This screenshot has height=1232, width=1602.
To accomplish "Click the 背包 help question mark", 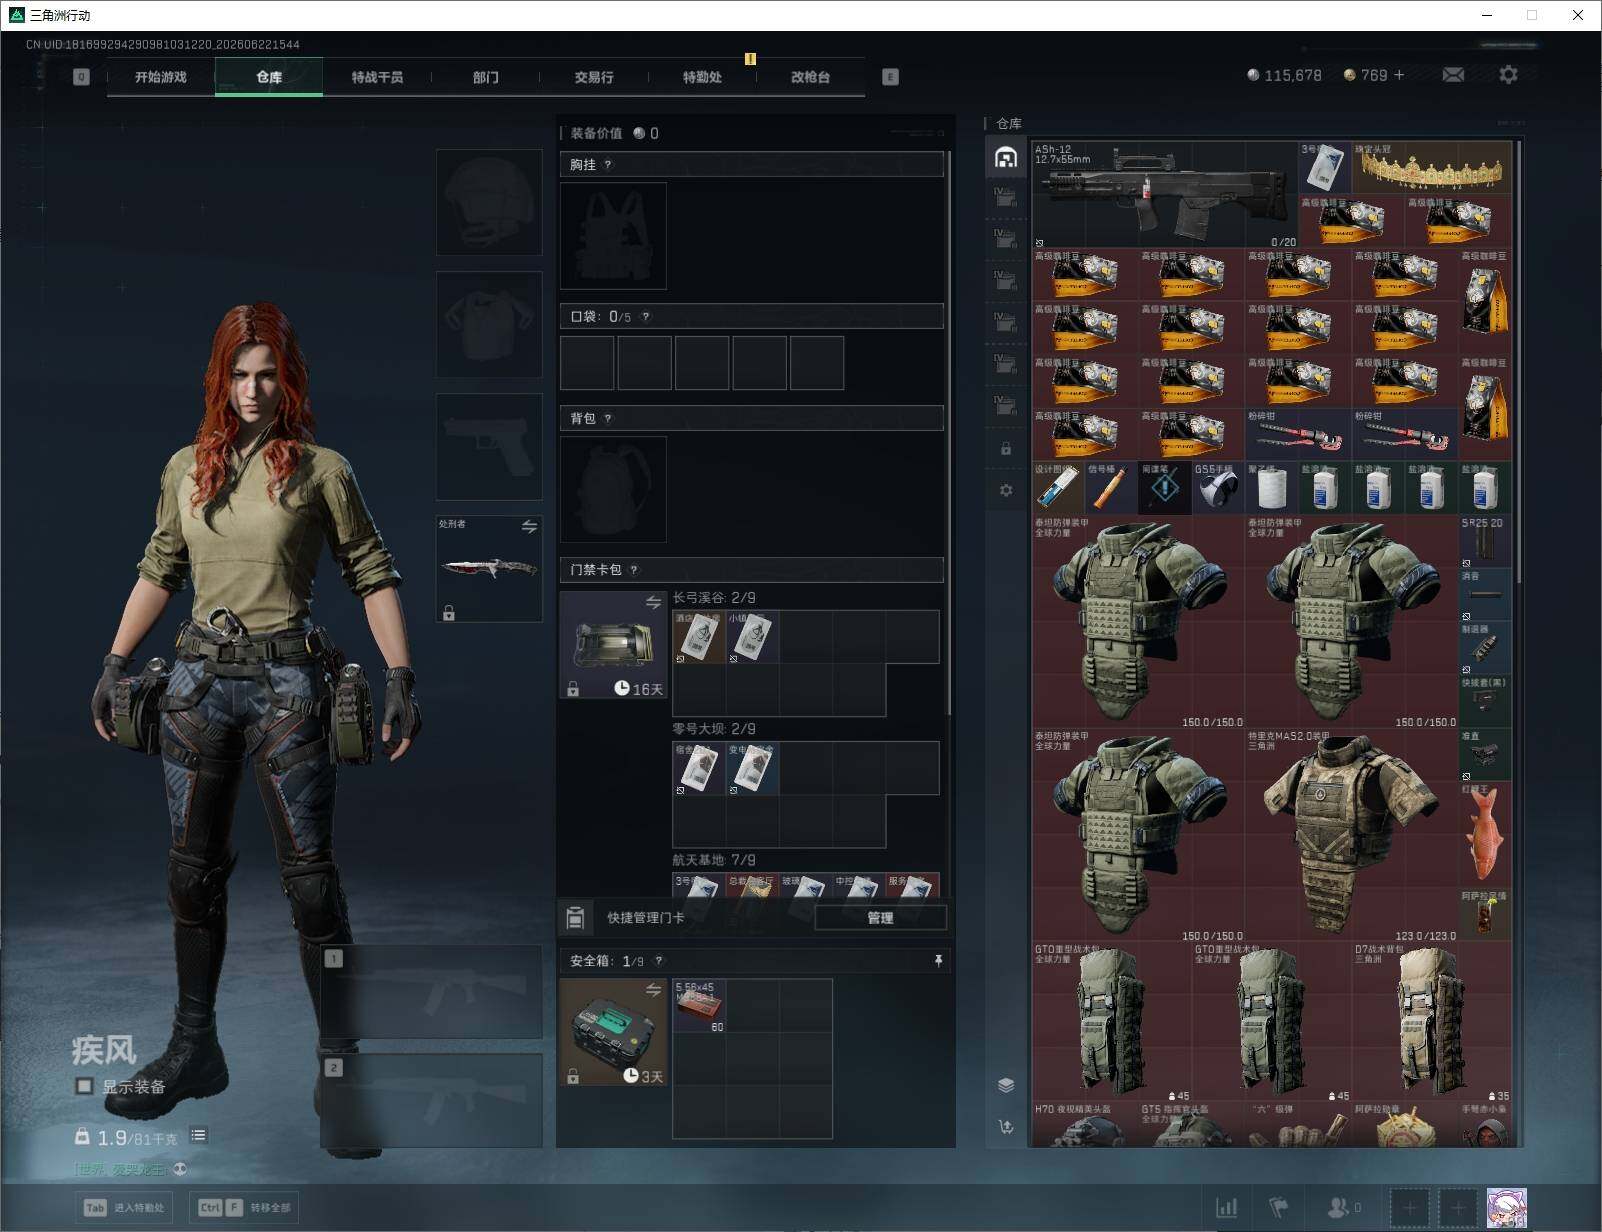I will (608, 419).
